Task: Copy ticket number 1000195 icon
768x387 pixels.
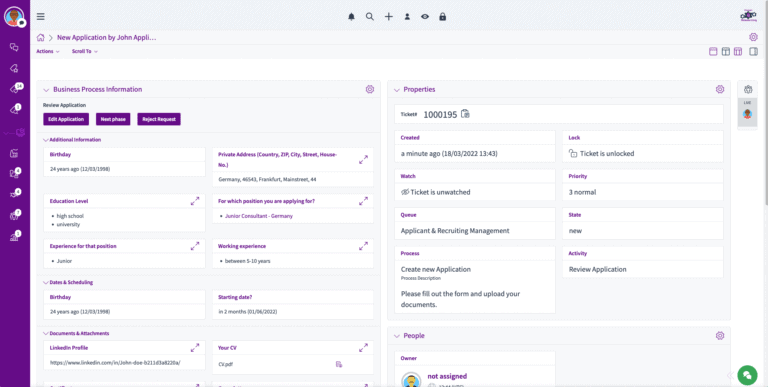Action: 466,114
